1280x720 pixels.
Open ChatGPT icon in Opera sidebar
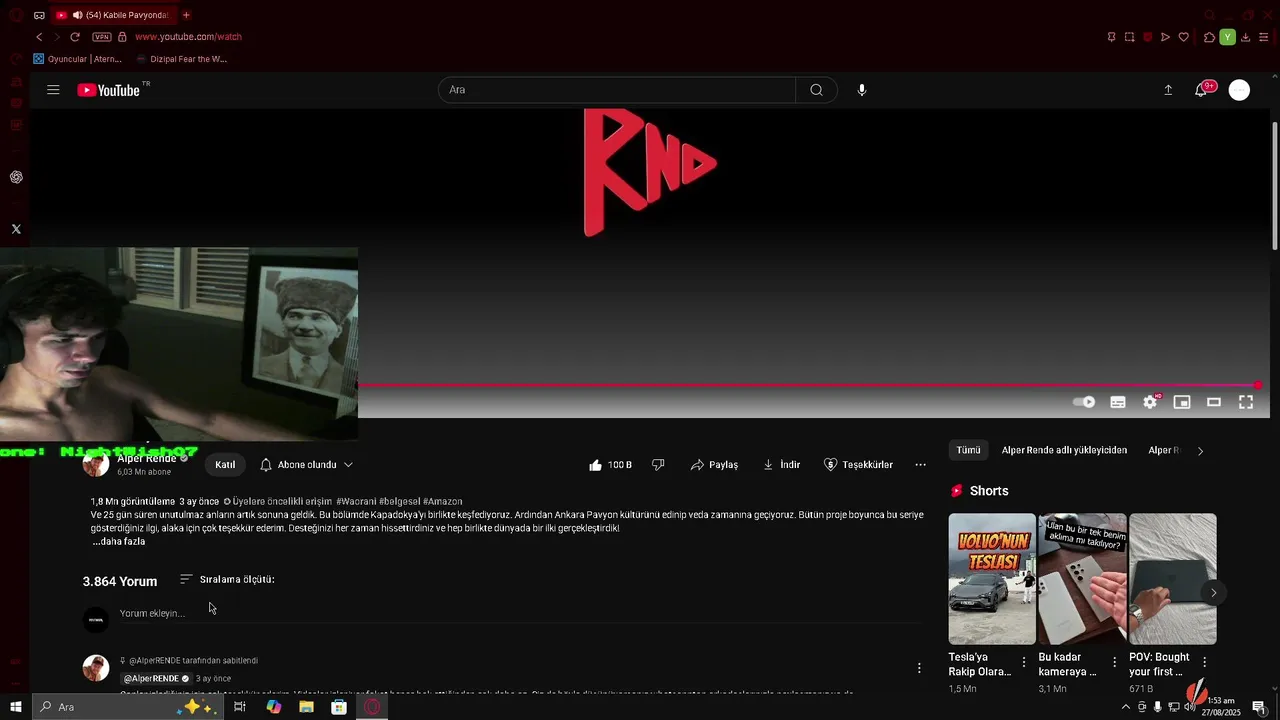coord(16,177)
